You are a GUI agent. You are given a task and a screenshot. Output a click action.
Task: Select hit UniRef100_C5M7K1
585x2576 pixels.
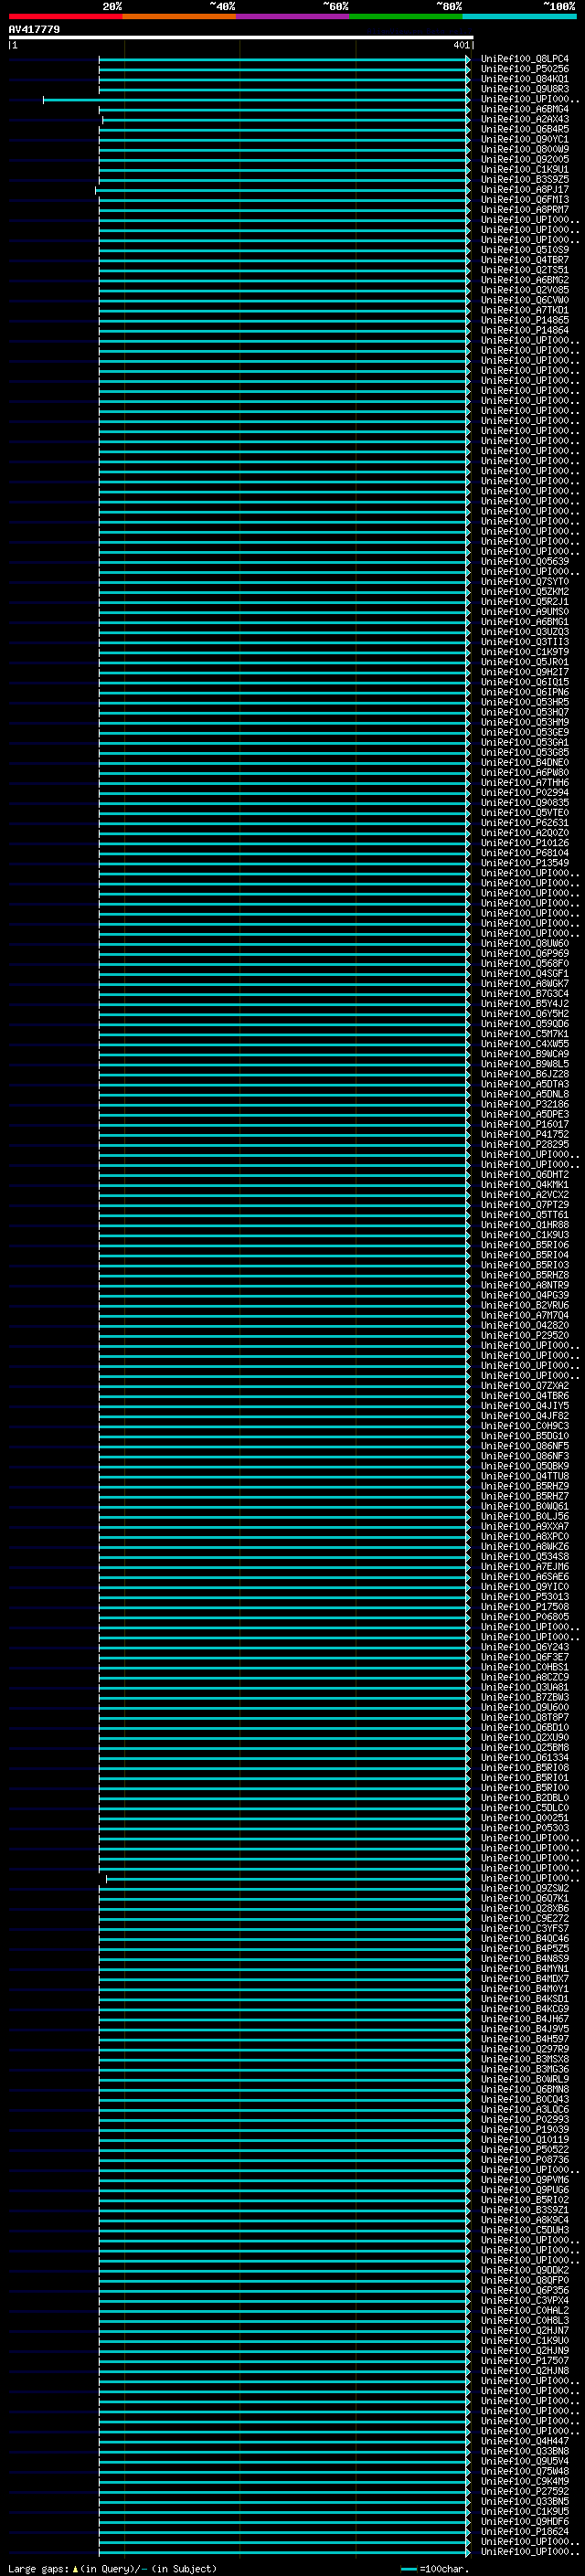click(525, 1034)
